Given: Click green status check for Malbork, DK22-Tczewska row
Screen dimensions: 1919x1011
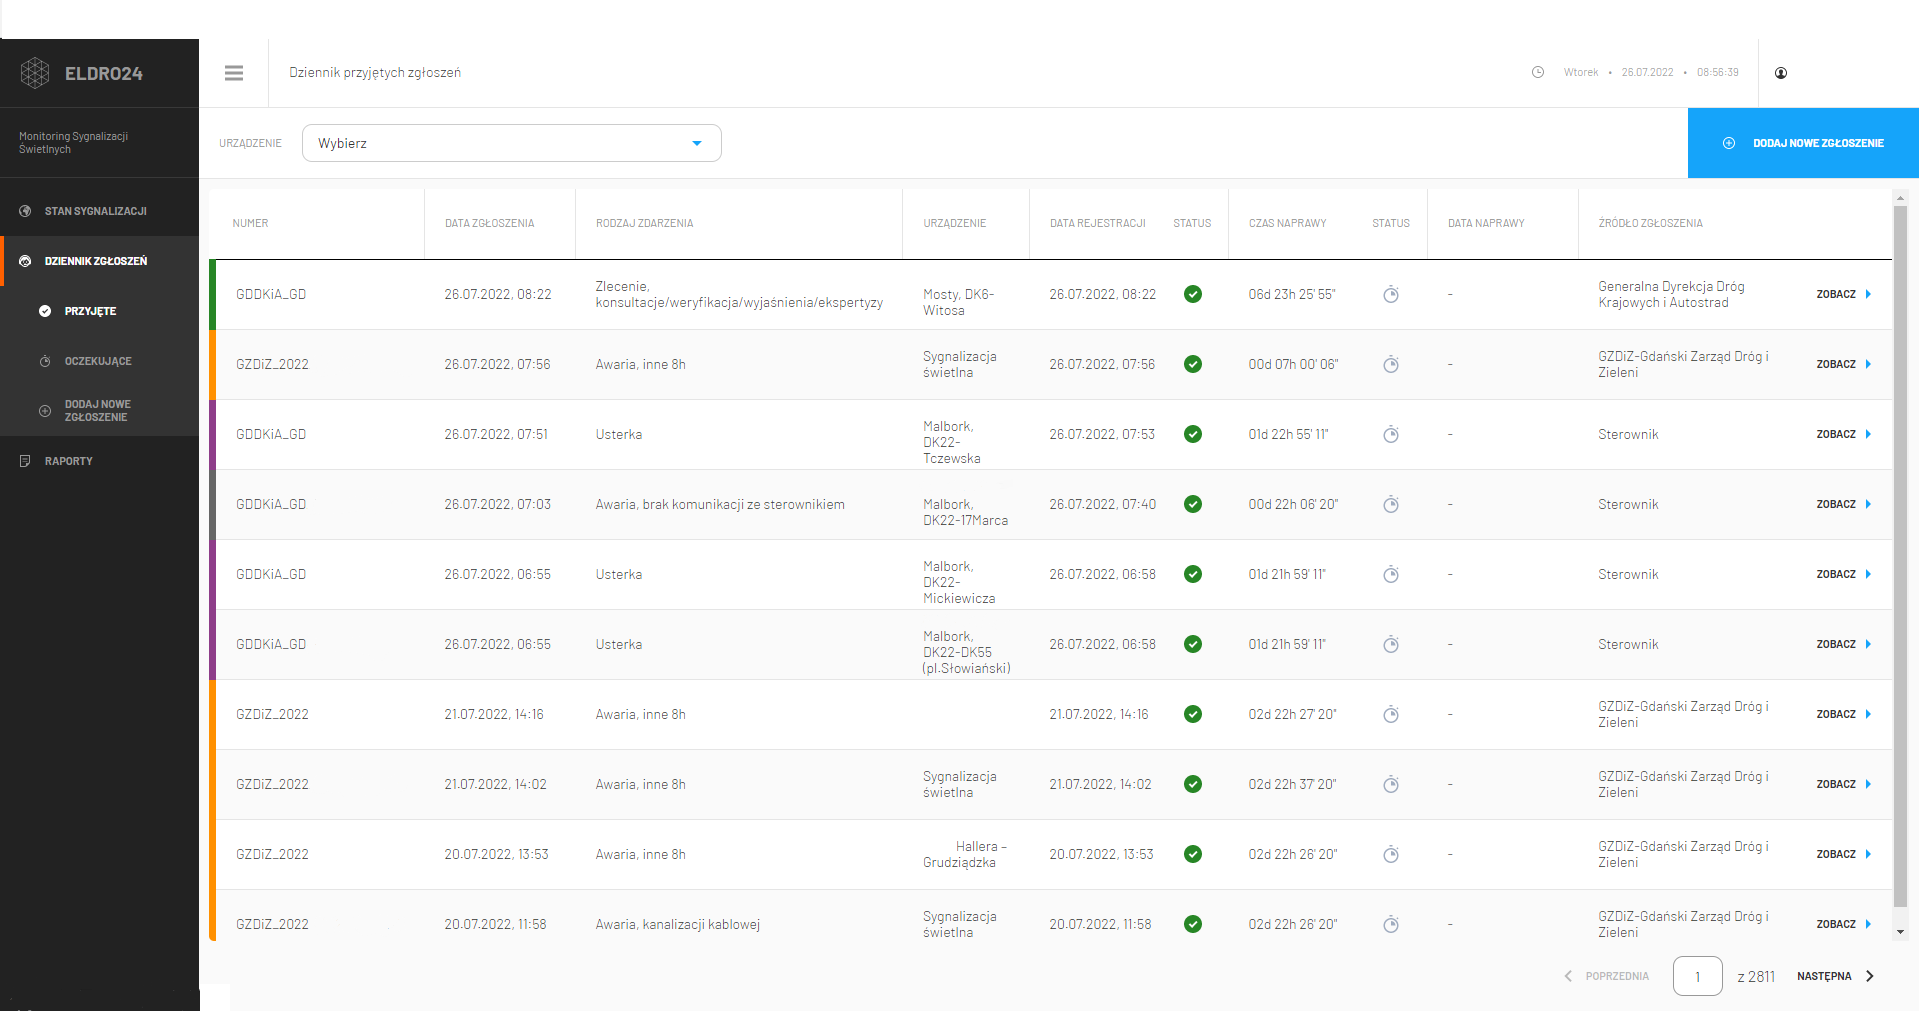Looking at the screenshot, I should click(x=1192, y=434).
